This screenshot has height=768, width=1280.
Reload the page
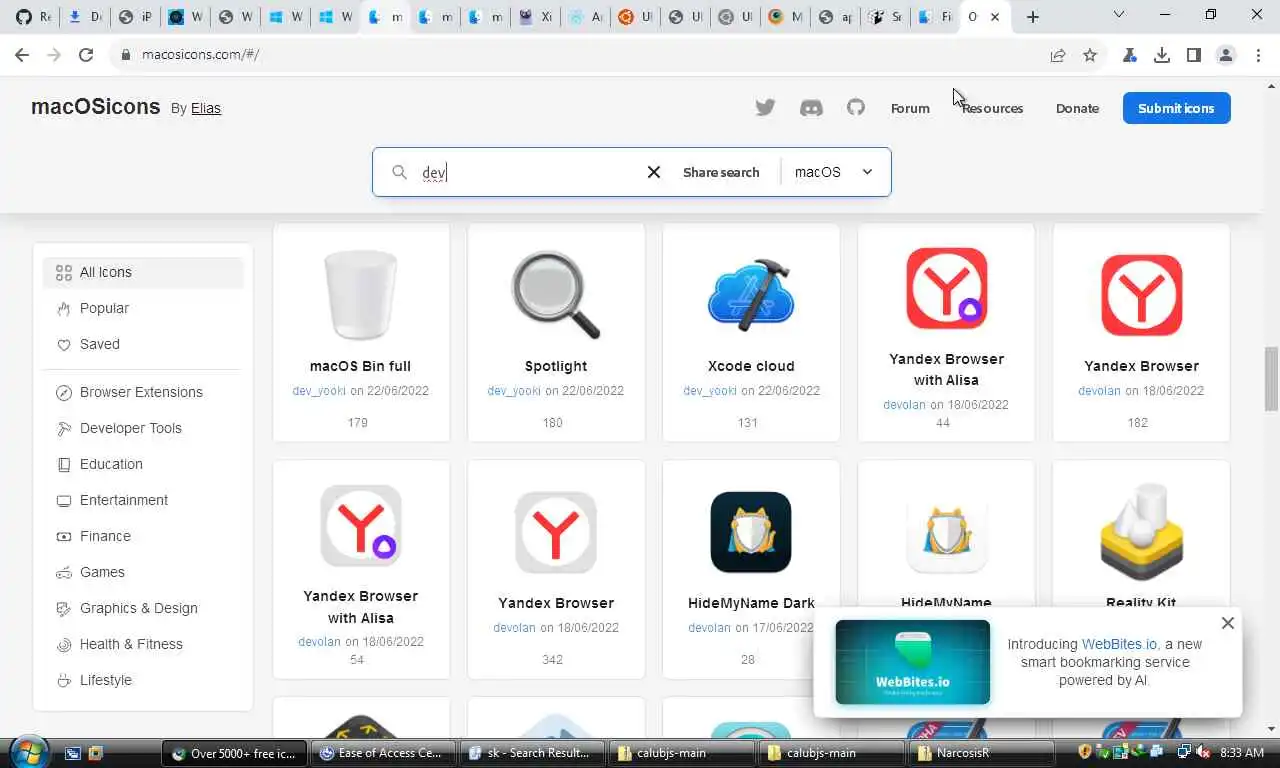(86, 55)
